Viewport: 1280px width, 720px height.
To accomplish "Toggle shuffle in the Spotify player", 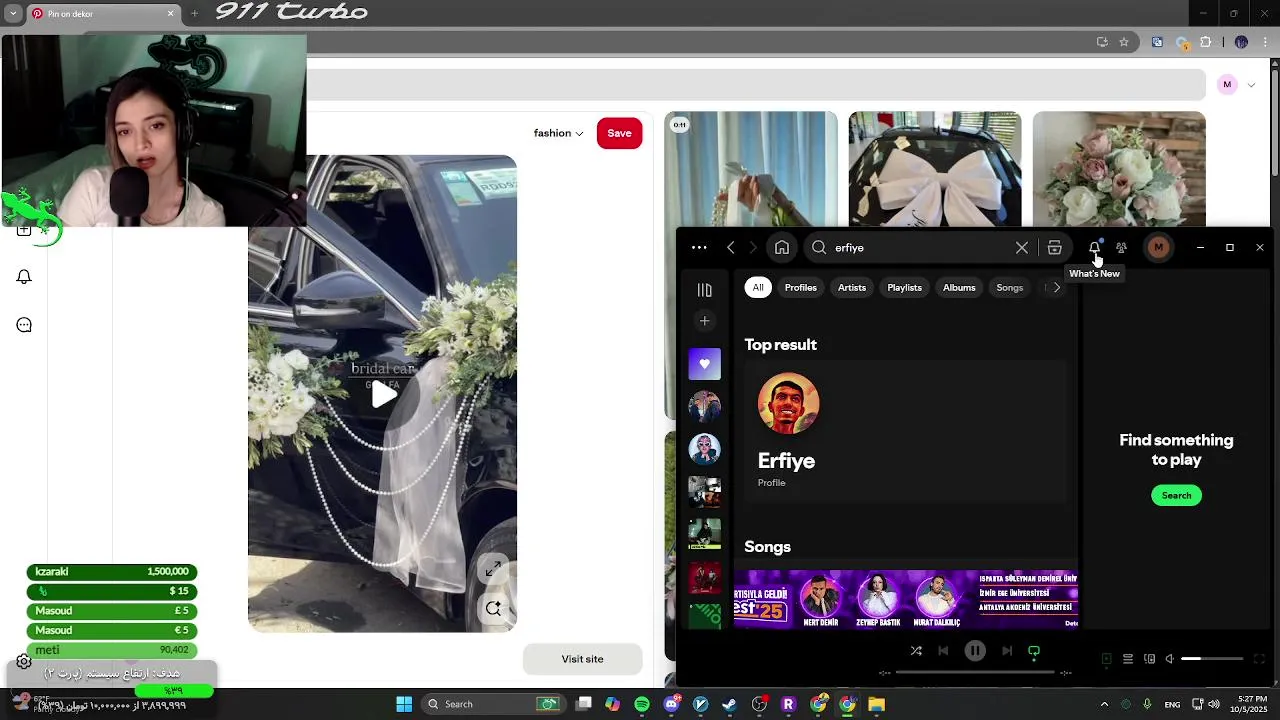I will point(916,651).
